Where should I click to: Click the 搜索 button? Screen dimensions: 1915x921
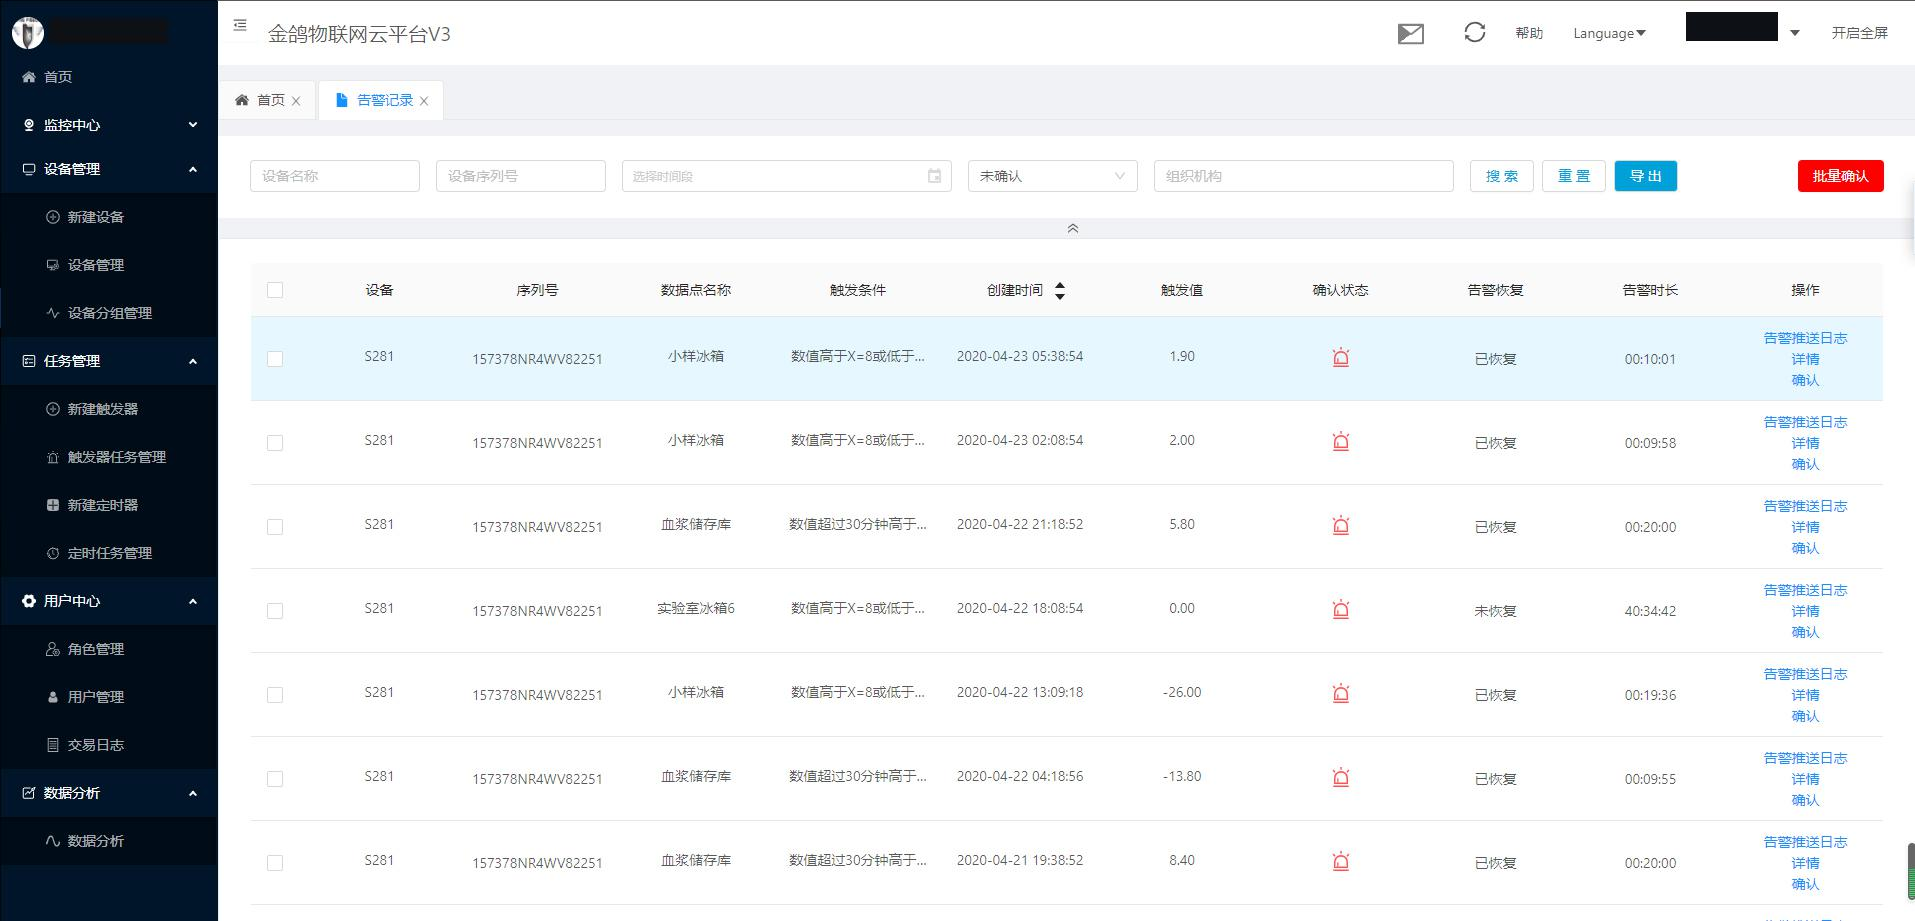pos(1502,176)
